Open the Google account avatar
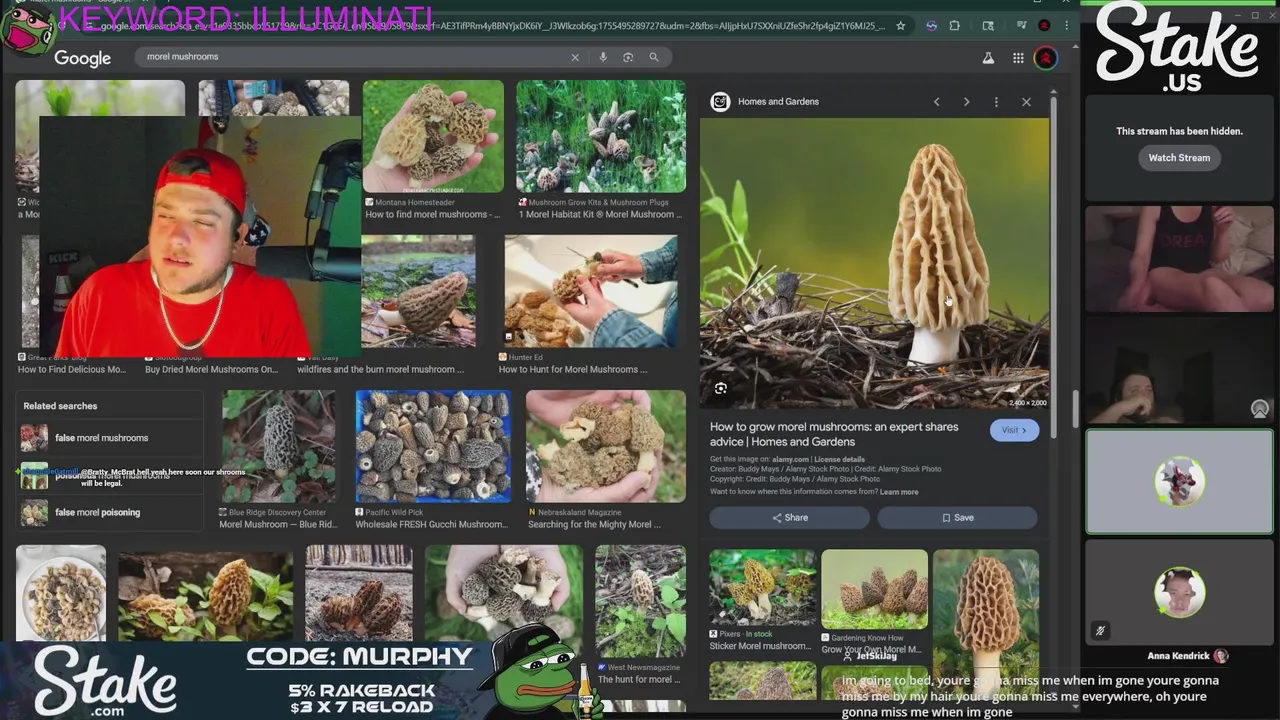The image size is (1280, 720). click(x=1046, y=58)
